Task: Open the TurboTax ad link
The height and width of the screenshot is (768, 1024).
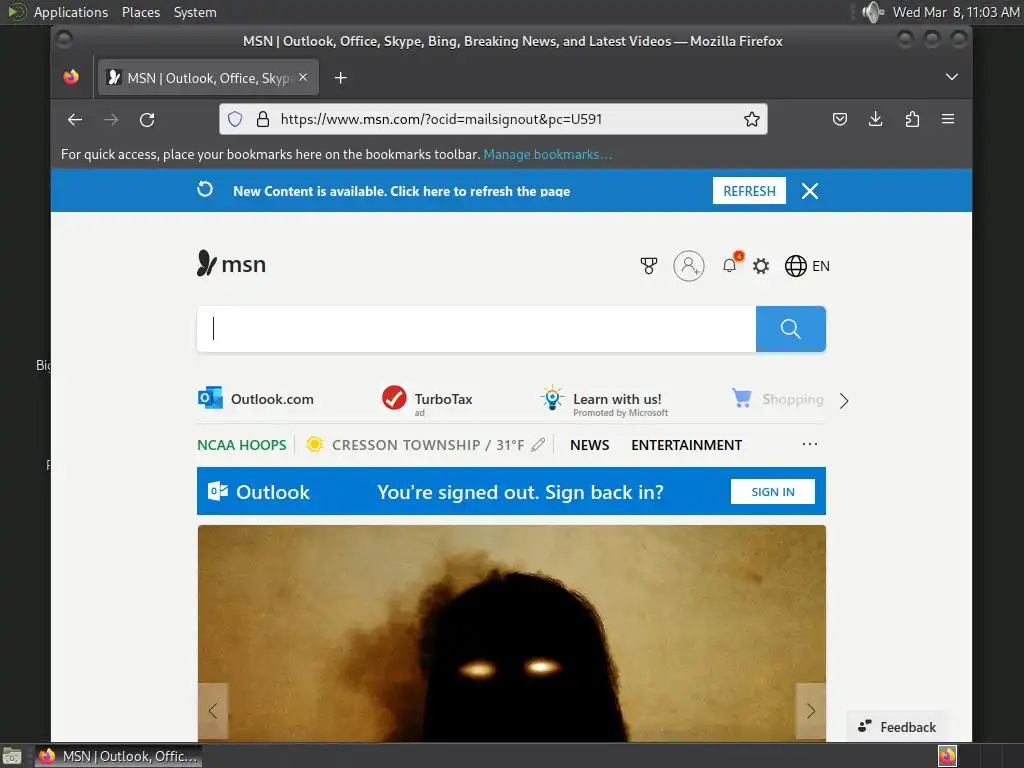Action: [x=427, y=398]
